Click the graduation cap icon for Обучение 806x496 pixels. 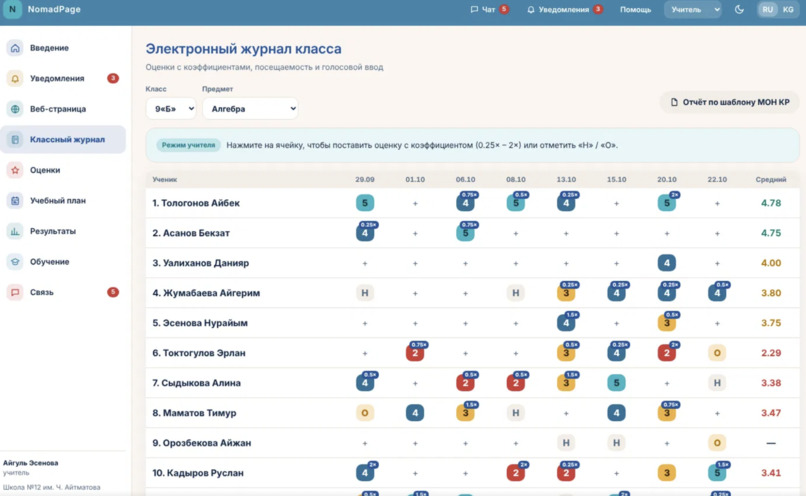(x=15, y=262)
